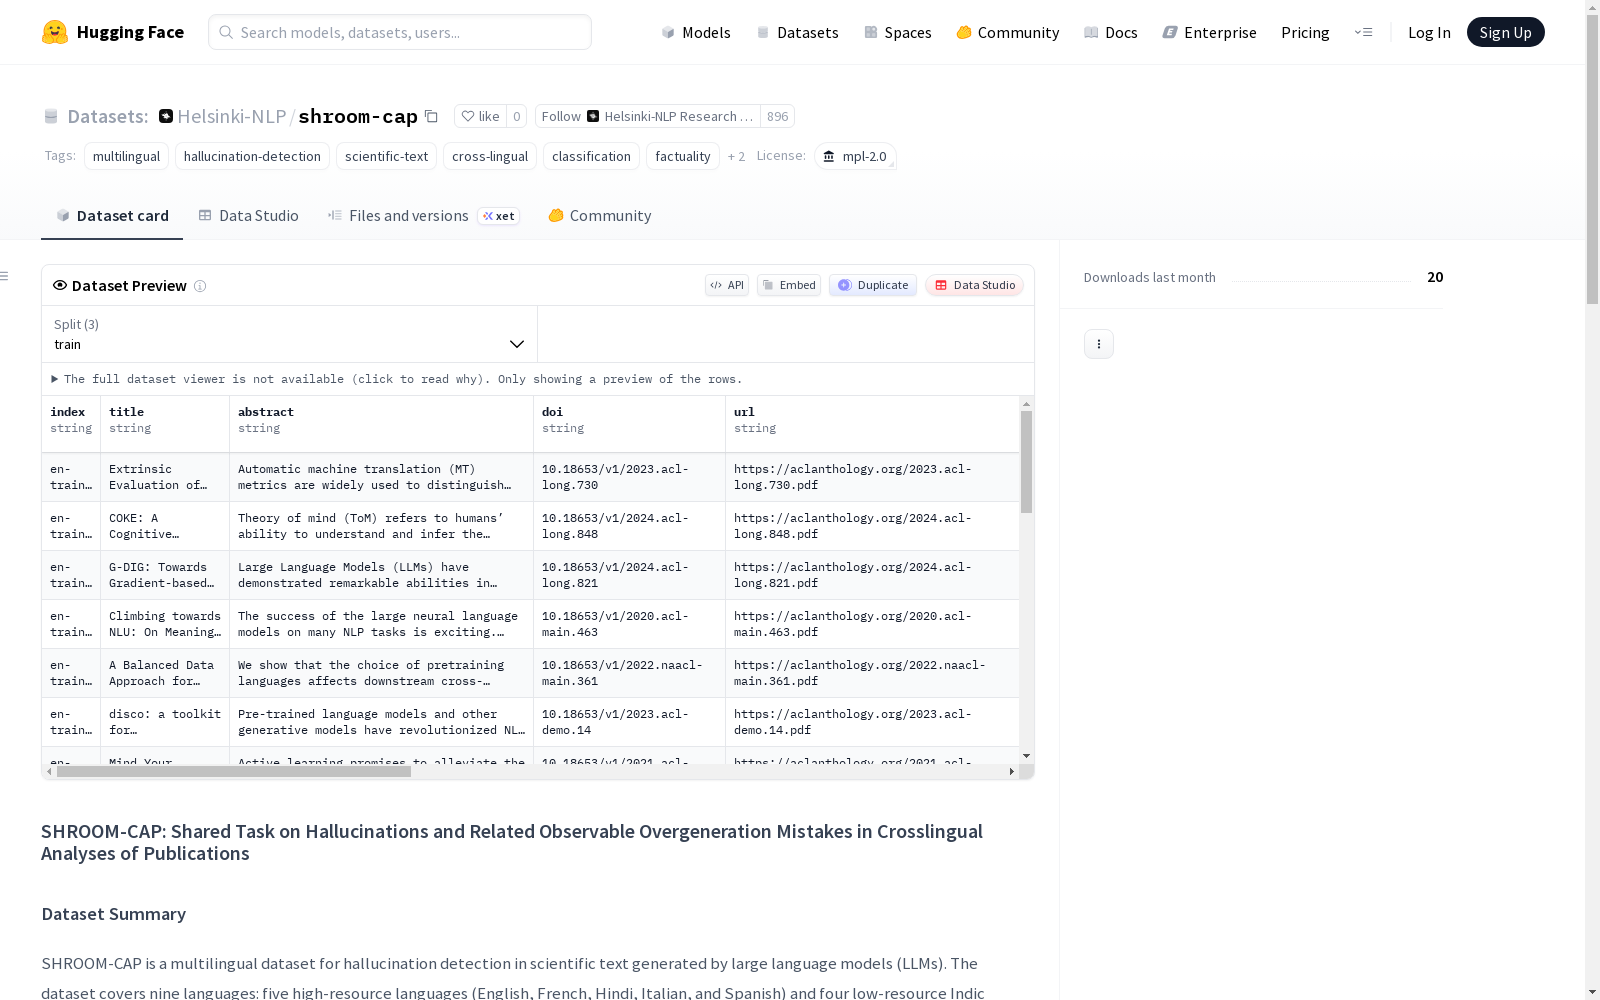Select the 'disco: a toolkit for…' title cell

[x=165, y=722]
